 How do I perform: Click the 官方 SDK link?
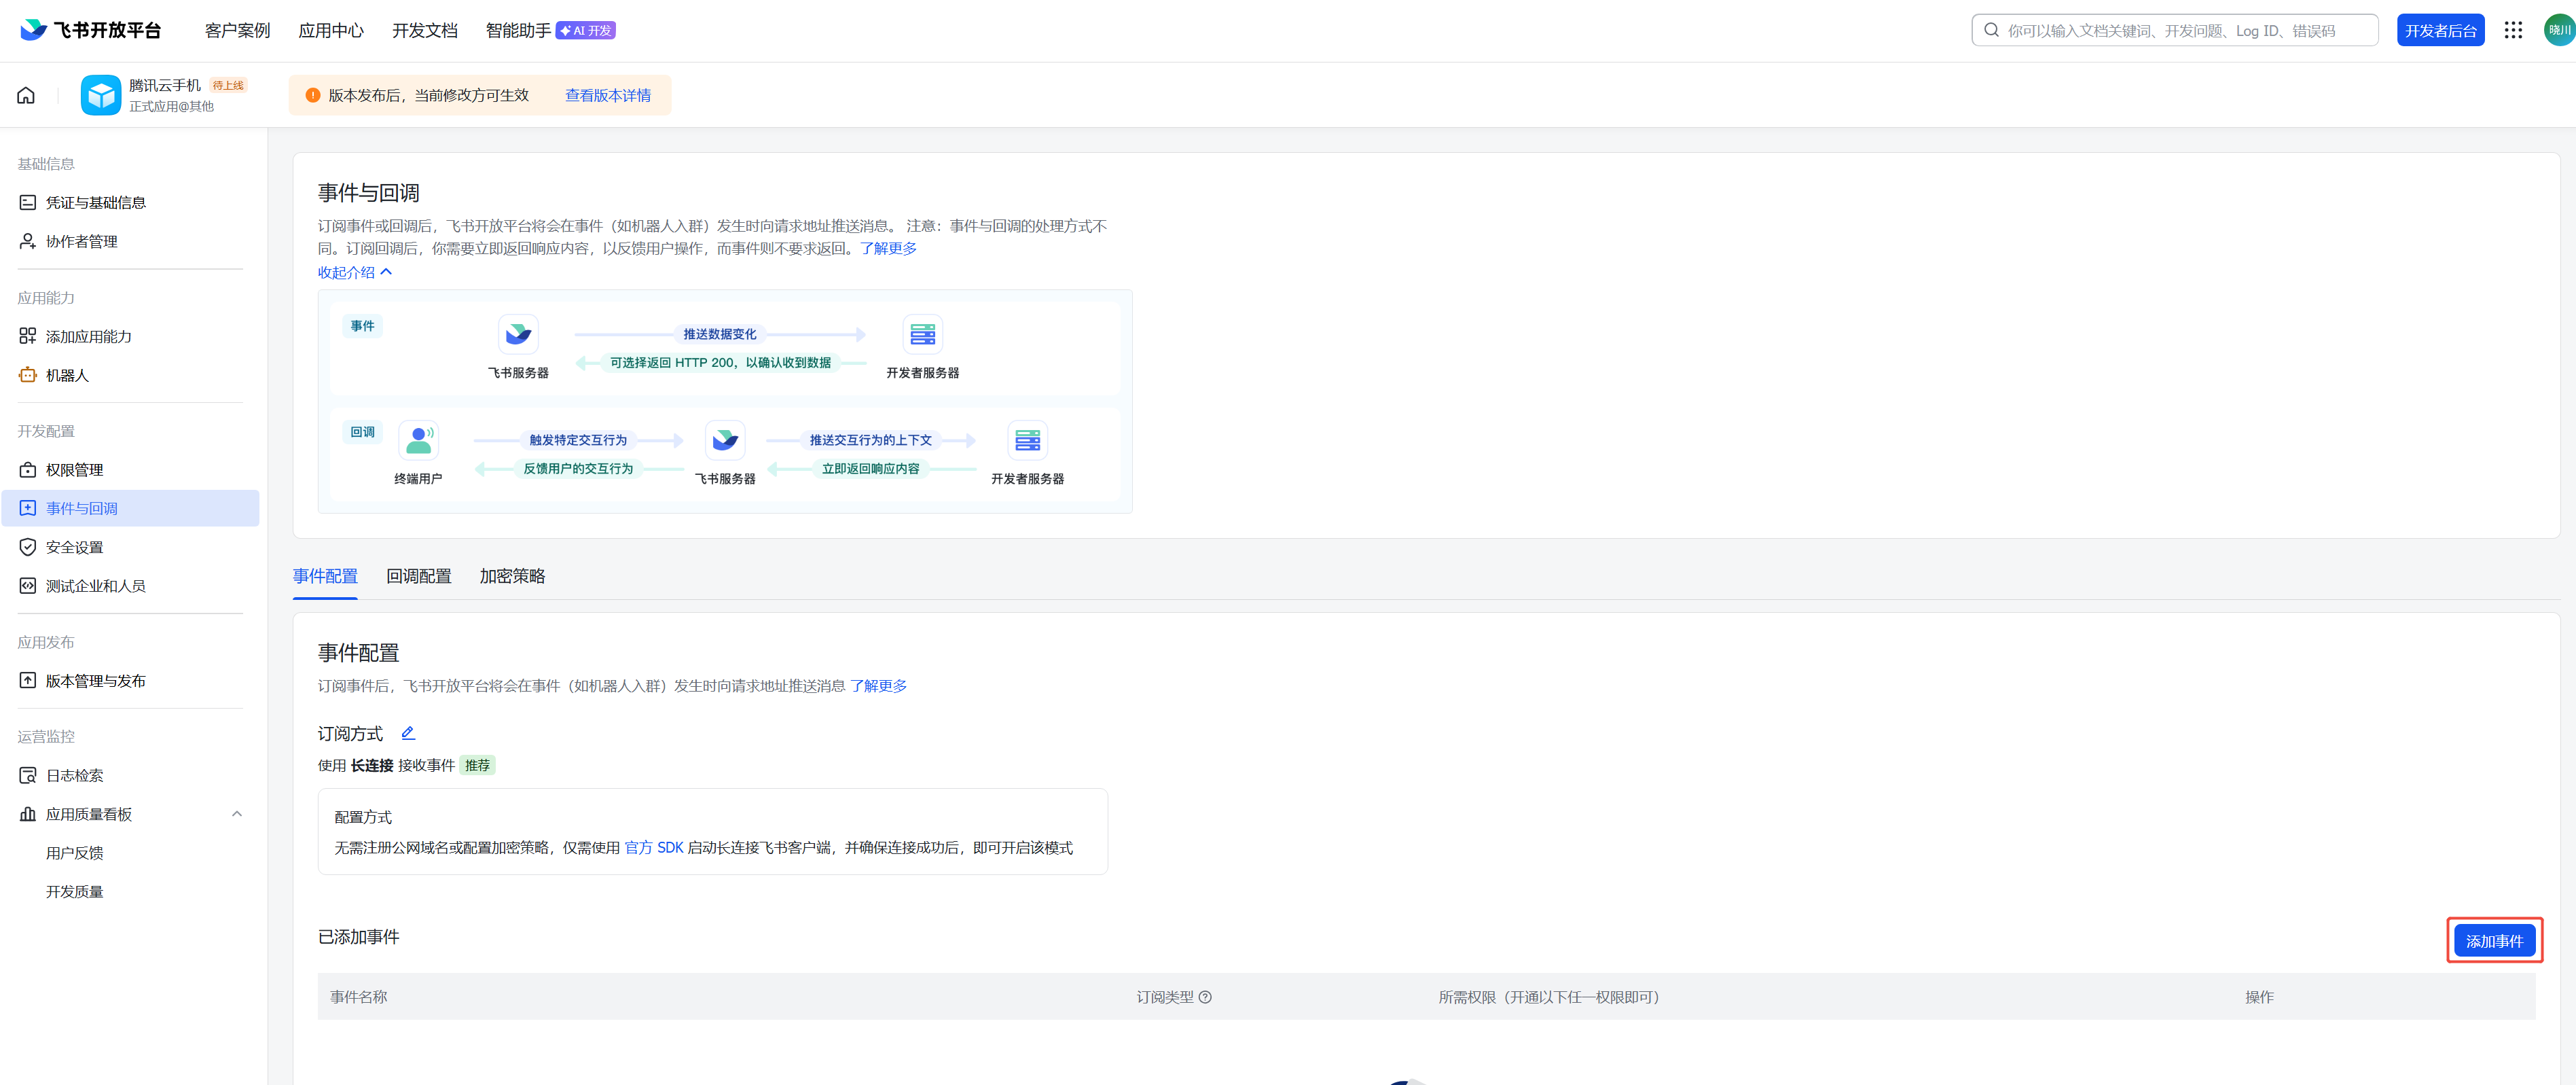point(654,847)
